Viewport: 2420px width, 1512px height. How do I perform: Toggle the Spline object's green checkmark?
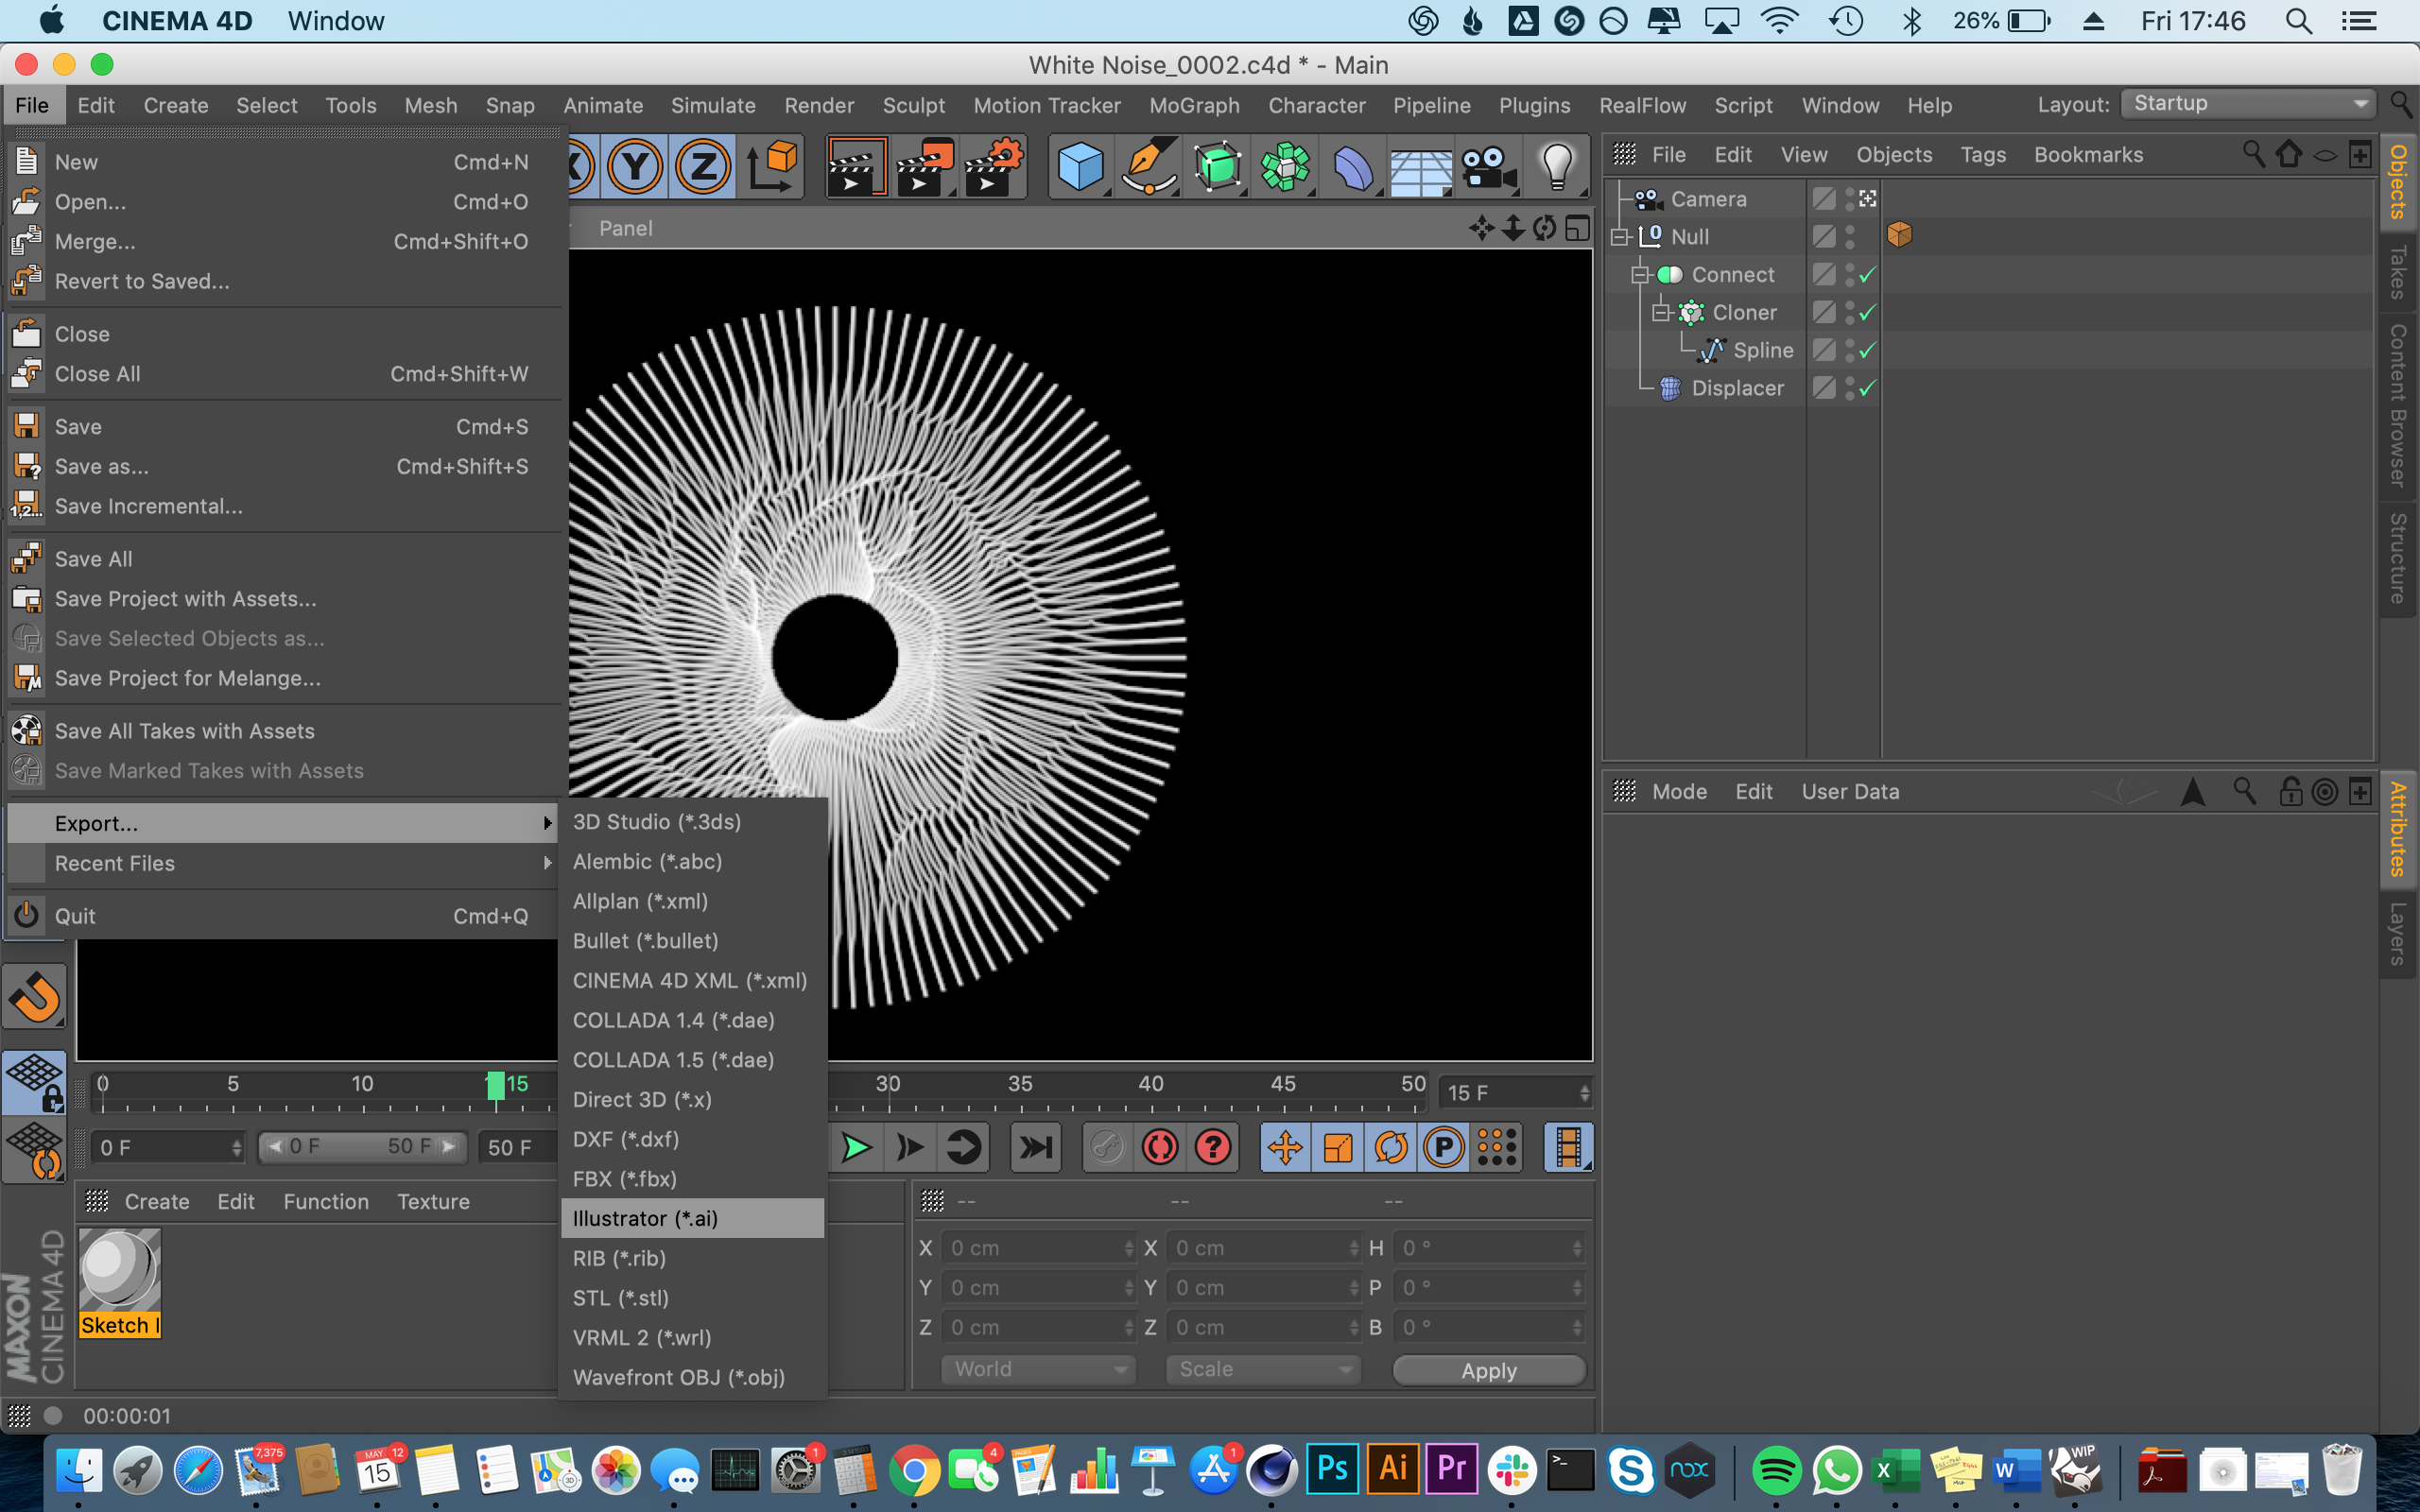(1867, 350)
